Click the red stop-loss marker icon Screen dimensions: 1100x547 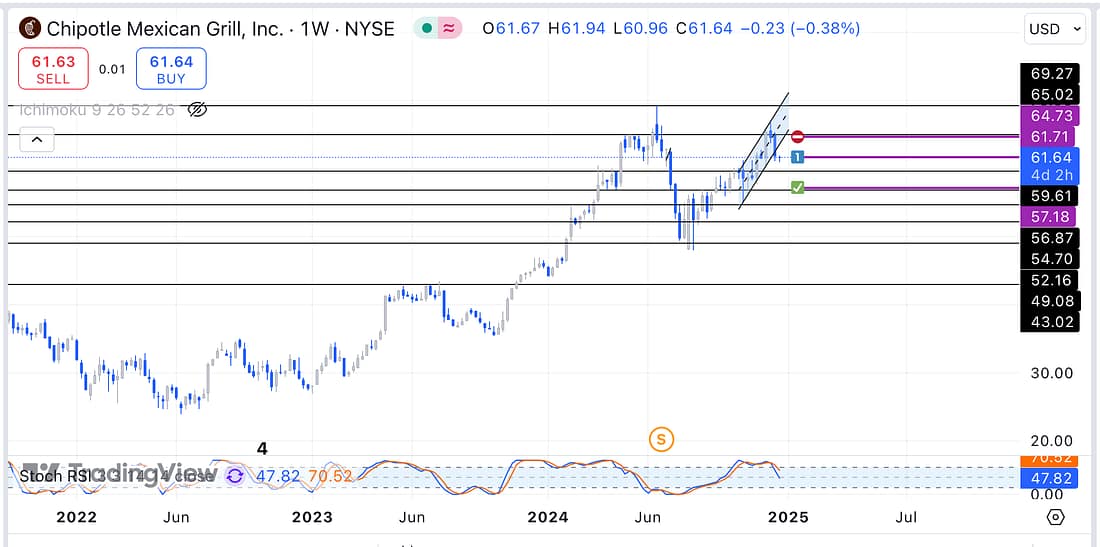[797, 136]
